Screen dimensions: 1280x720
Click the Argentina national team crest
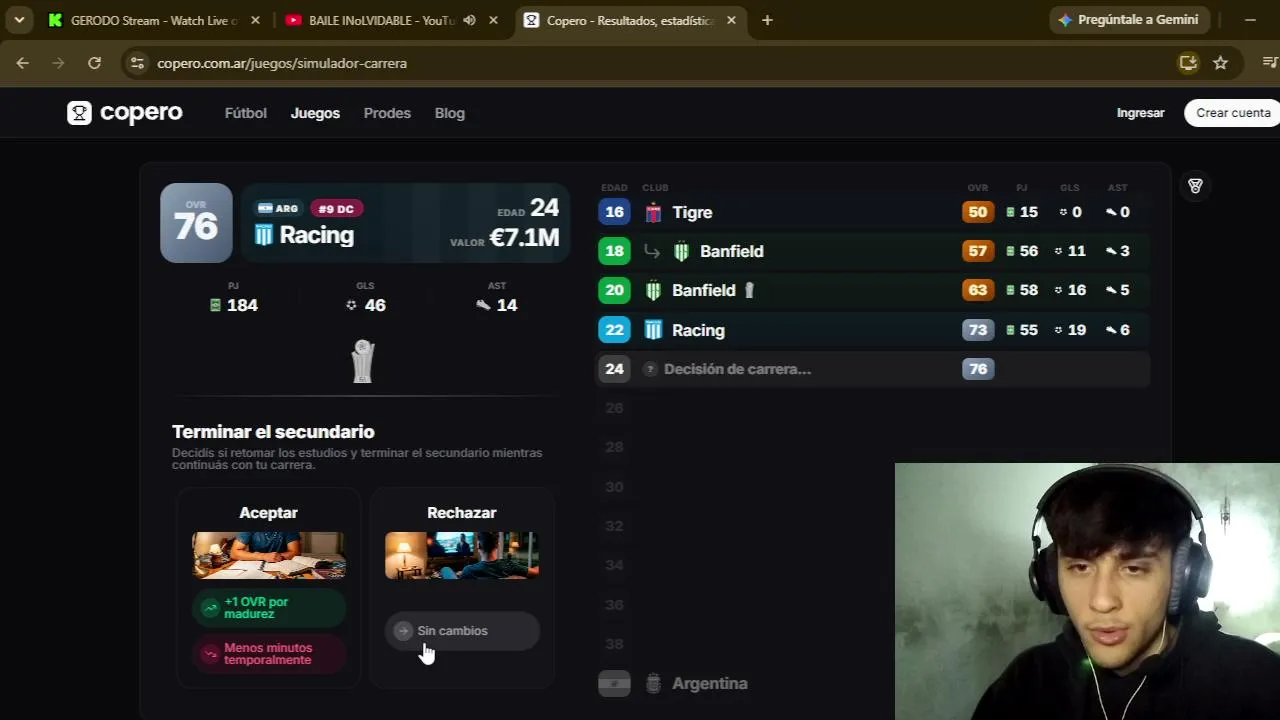pos(653,684)
